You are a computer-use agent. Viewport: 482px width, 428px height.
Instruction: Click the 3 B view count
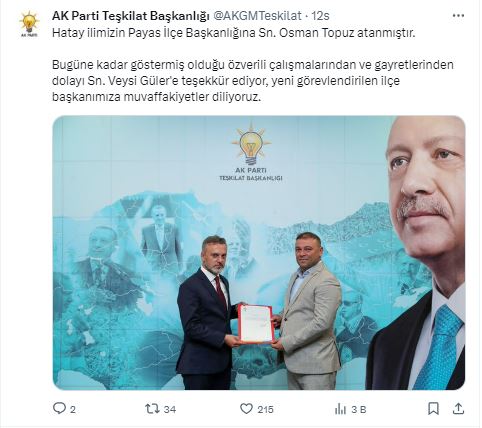pyautogui.click(x=359, y=409)
